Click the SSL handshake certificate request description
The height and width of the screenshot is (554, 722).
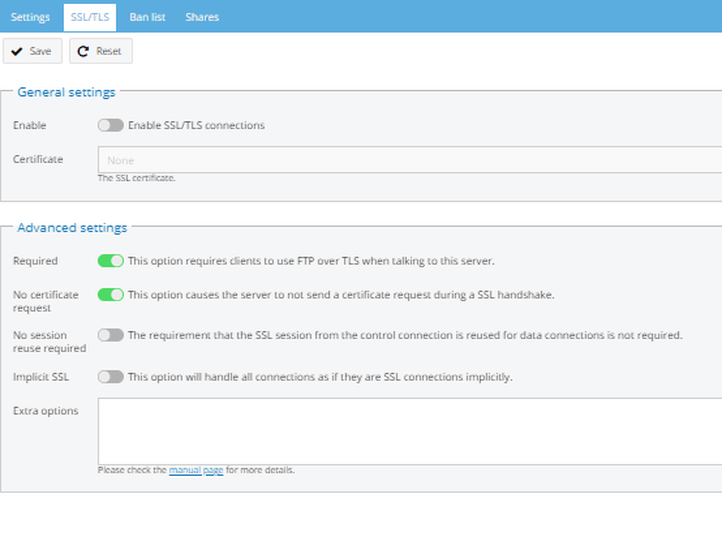(341, 295)
